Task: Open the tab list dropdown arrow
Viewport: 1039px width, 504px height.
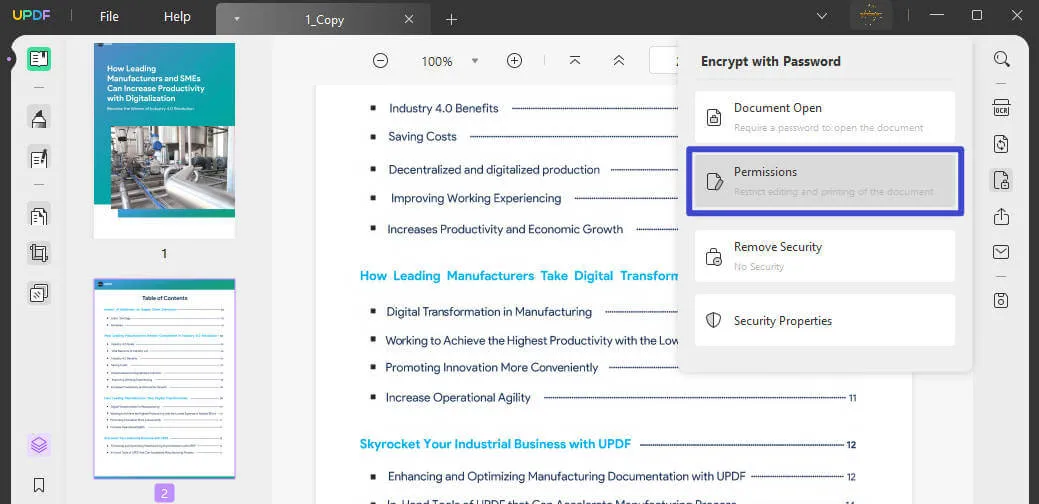Action: (x=237, y=19)
